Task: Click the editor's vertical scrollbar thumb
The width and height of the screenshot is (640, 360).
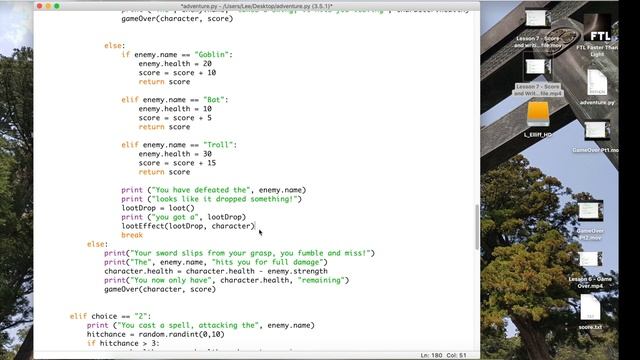Action: (477, 227)
